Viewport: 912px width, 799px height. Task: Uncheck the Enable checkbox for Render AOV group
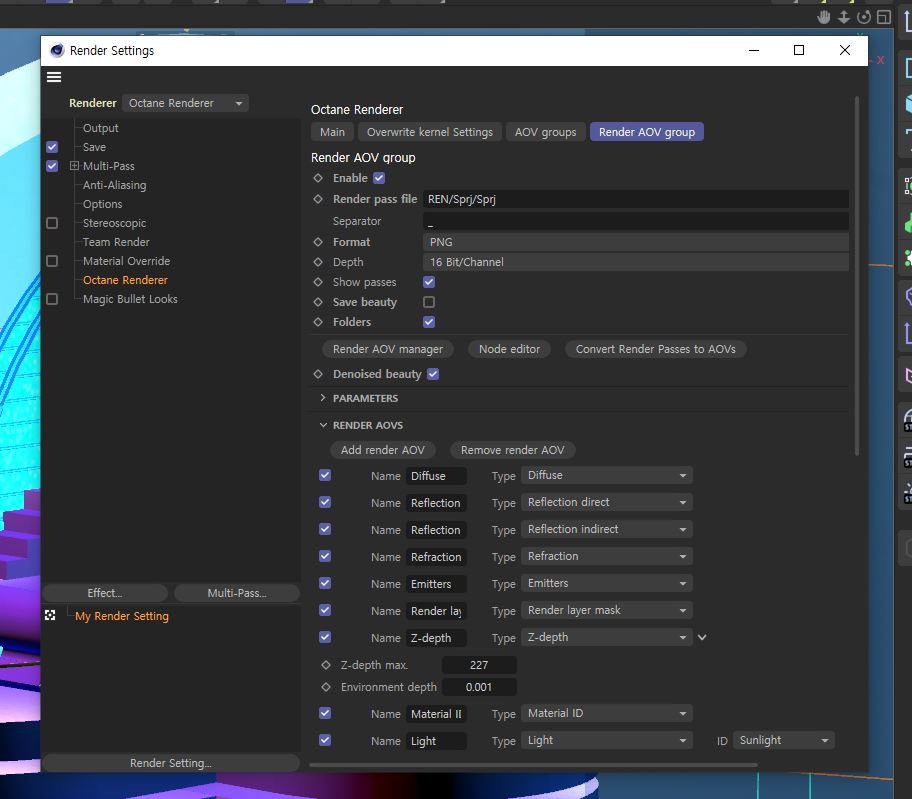click(x=379, y=178)
